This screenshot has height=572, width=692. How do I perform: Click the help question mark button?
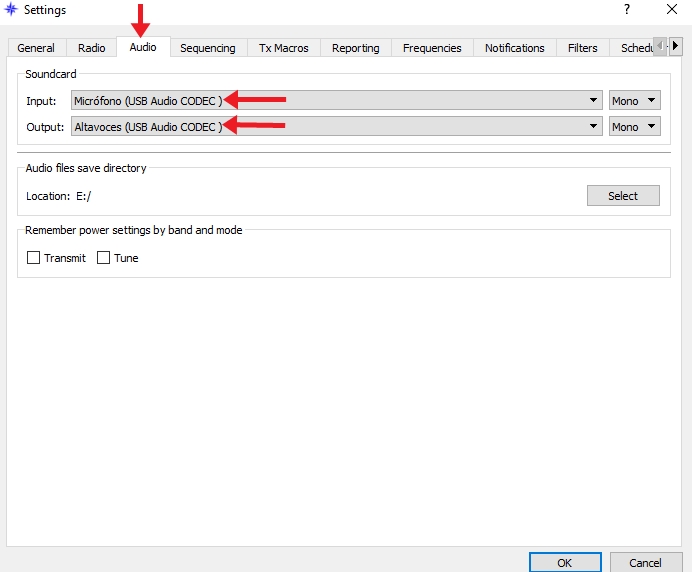(627, 10)
